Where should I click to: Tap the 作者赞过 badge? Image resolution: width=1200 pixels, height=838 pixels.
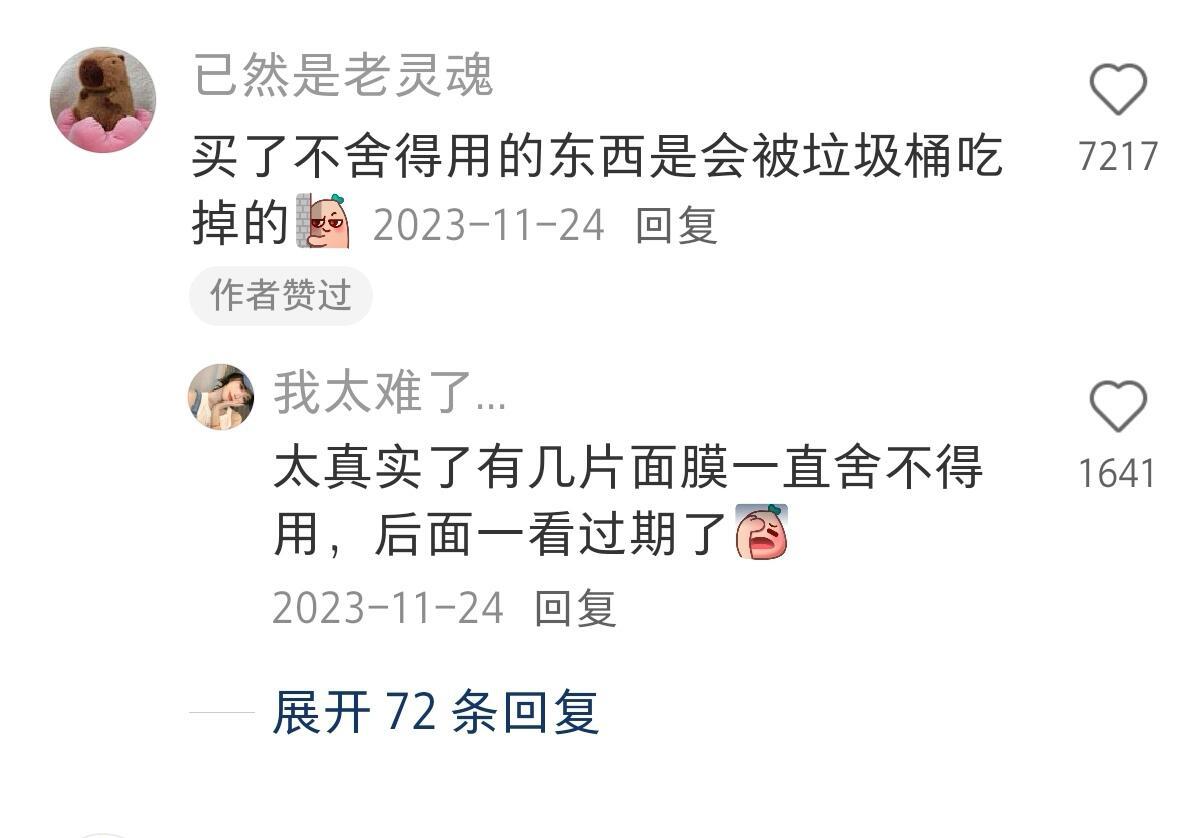pyautogui.click(x=281, y=295)
